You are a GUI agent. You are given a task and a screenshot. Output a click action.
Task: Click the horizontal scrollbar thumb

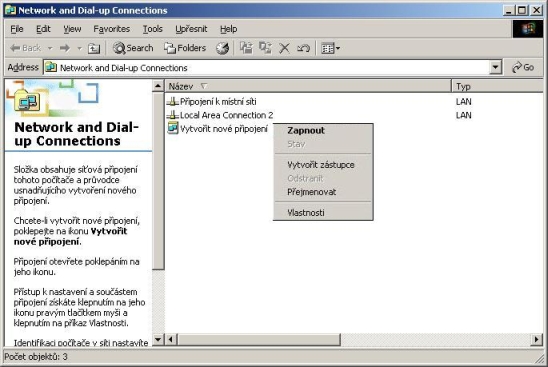pyautogui.click(x=259, y=339)
